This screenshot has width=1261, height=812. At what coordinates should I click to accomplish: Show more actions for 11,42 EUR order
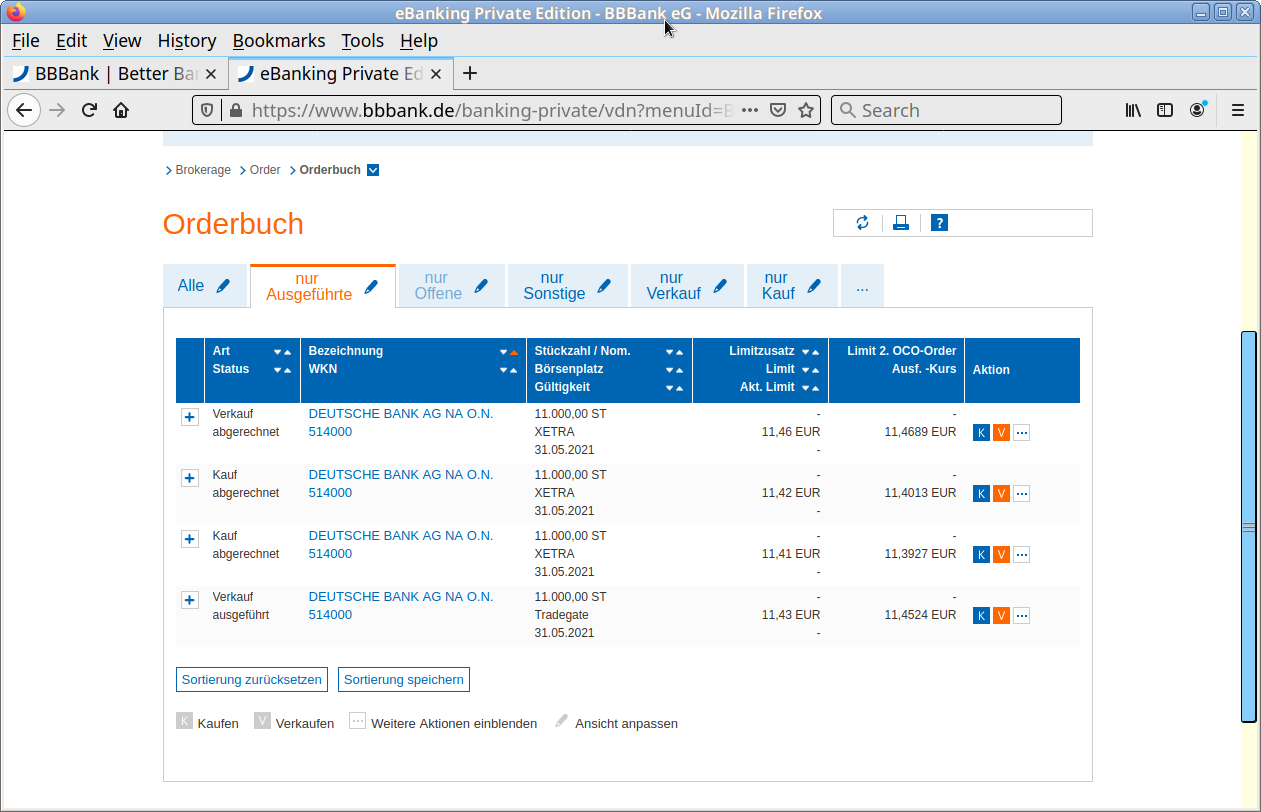[1021, 494]
